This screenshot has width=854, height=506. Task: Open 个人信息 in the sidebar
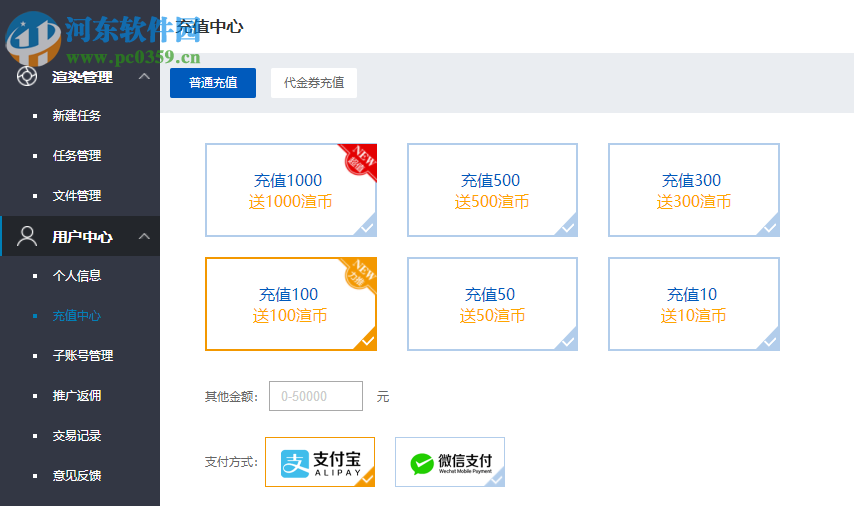click(77, 276)
